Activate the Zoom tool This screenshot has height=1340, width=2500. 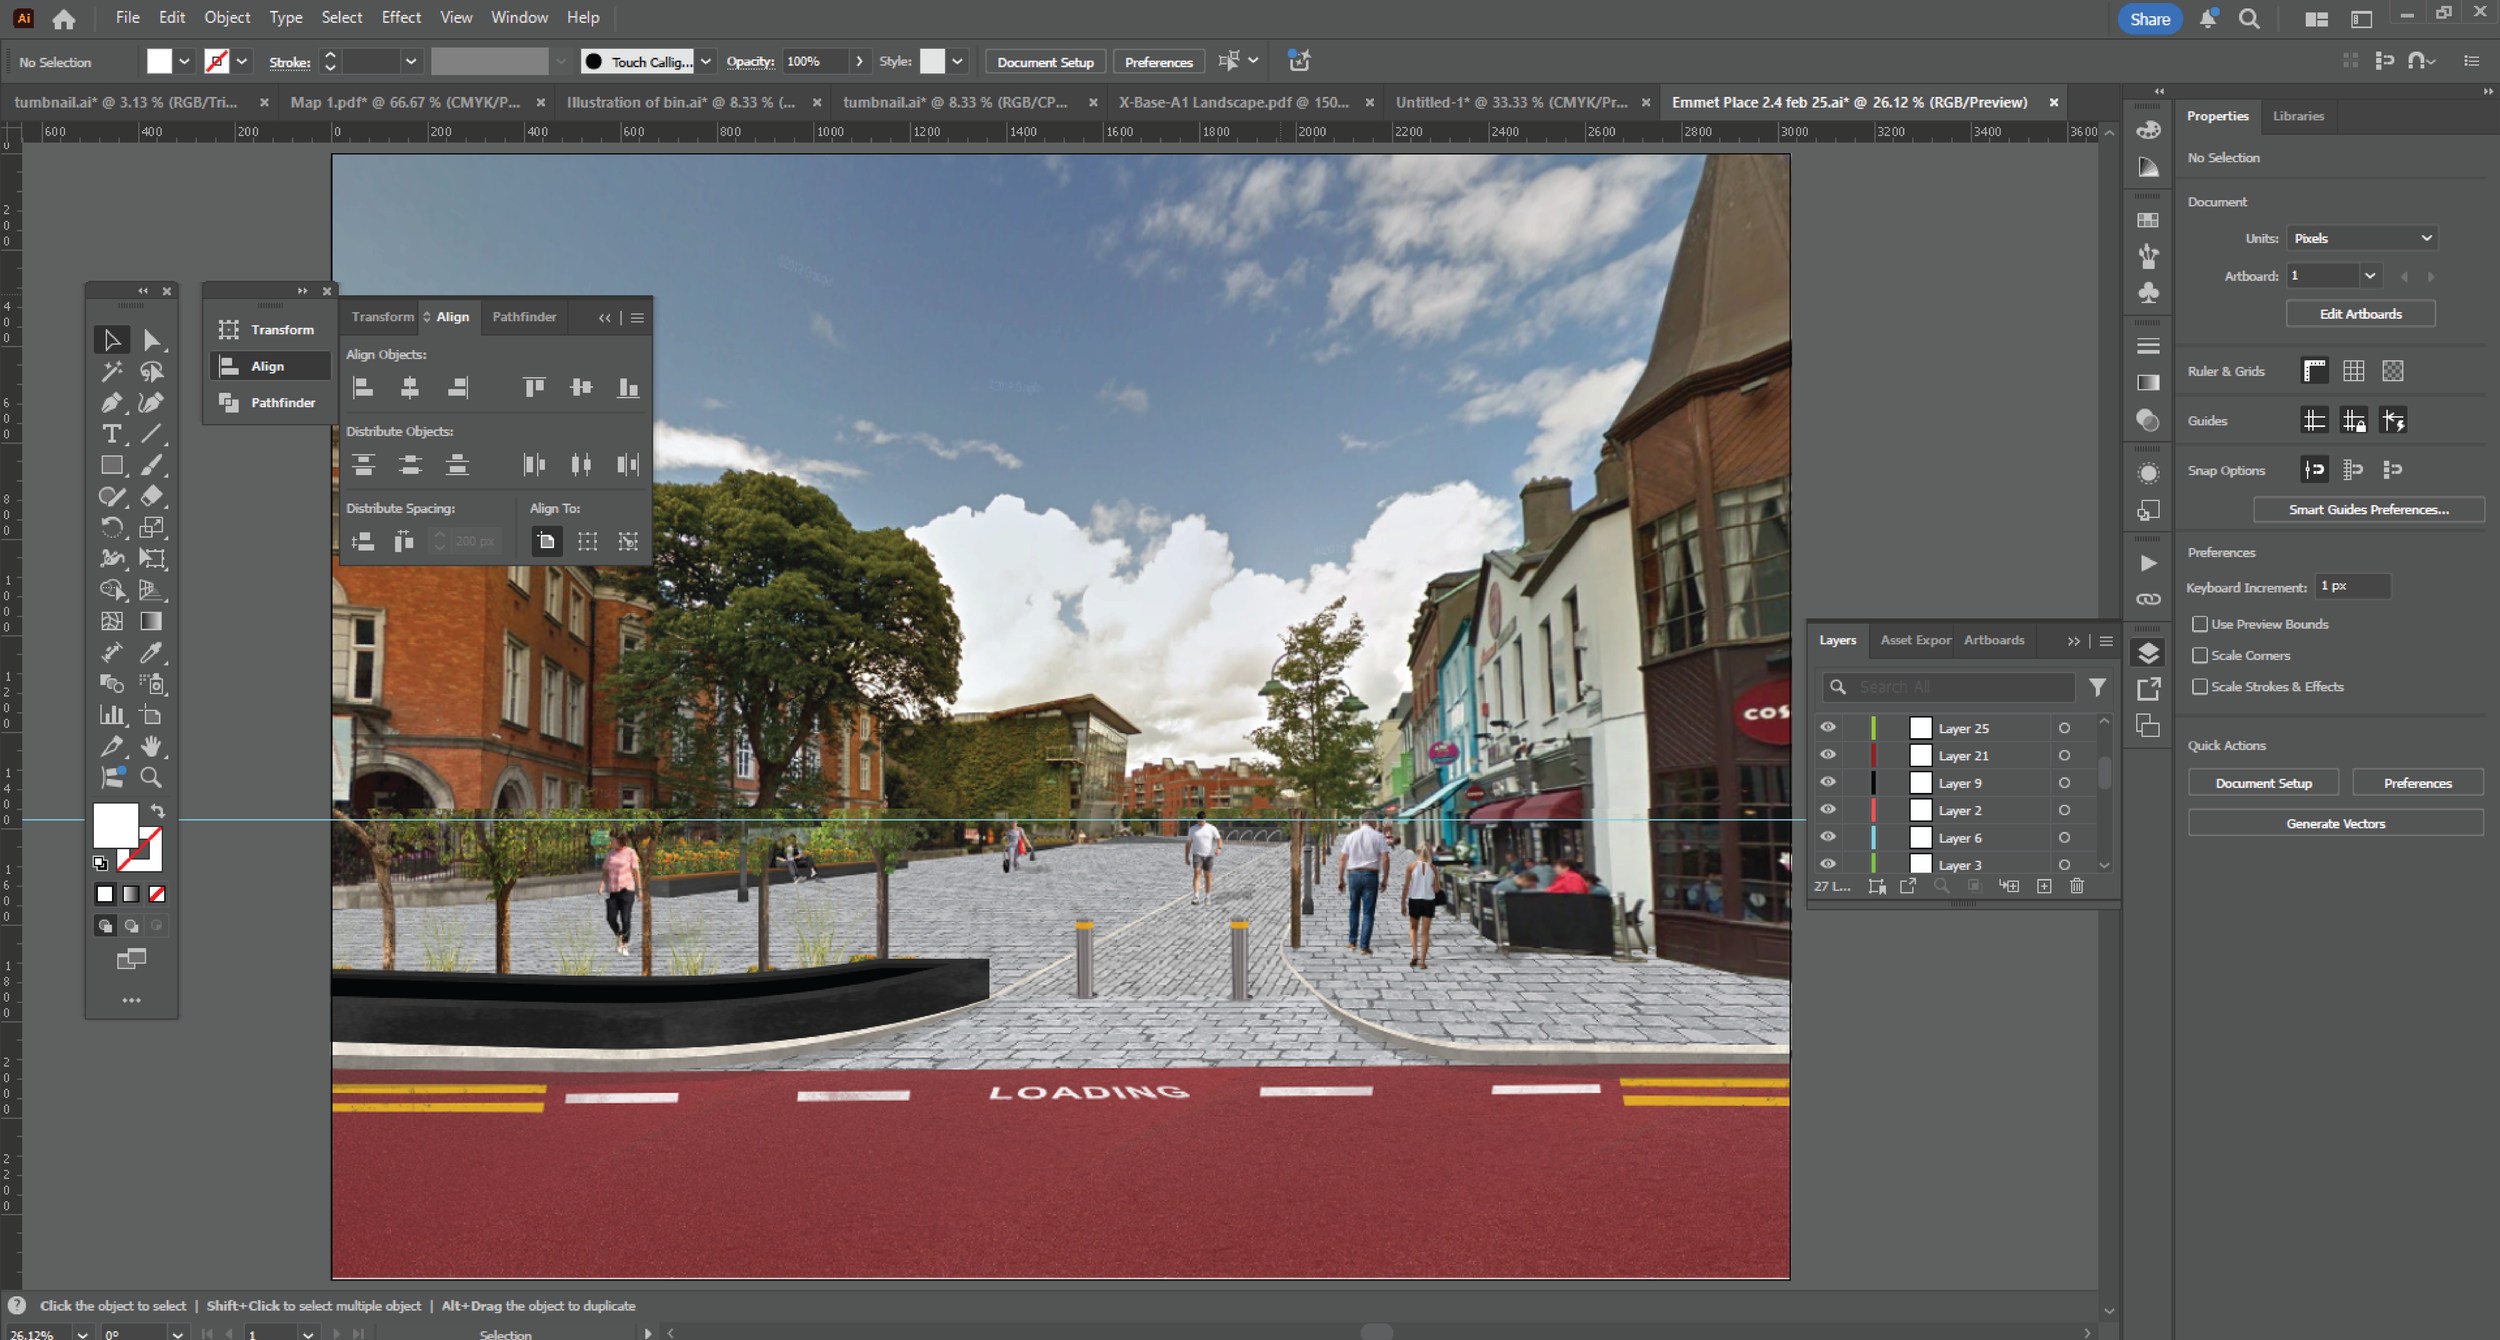coord(151,777)
